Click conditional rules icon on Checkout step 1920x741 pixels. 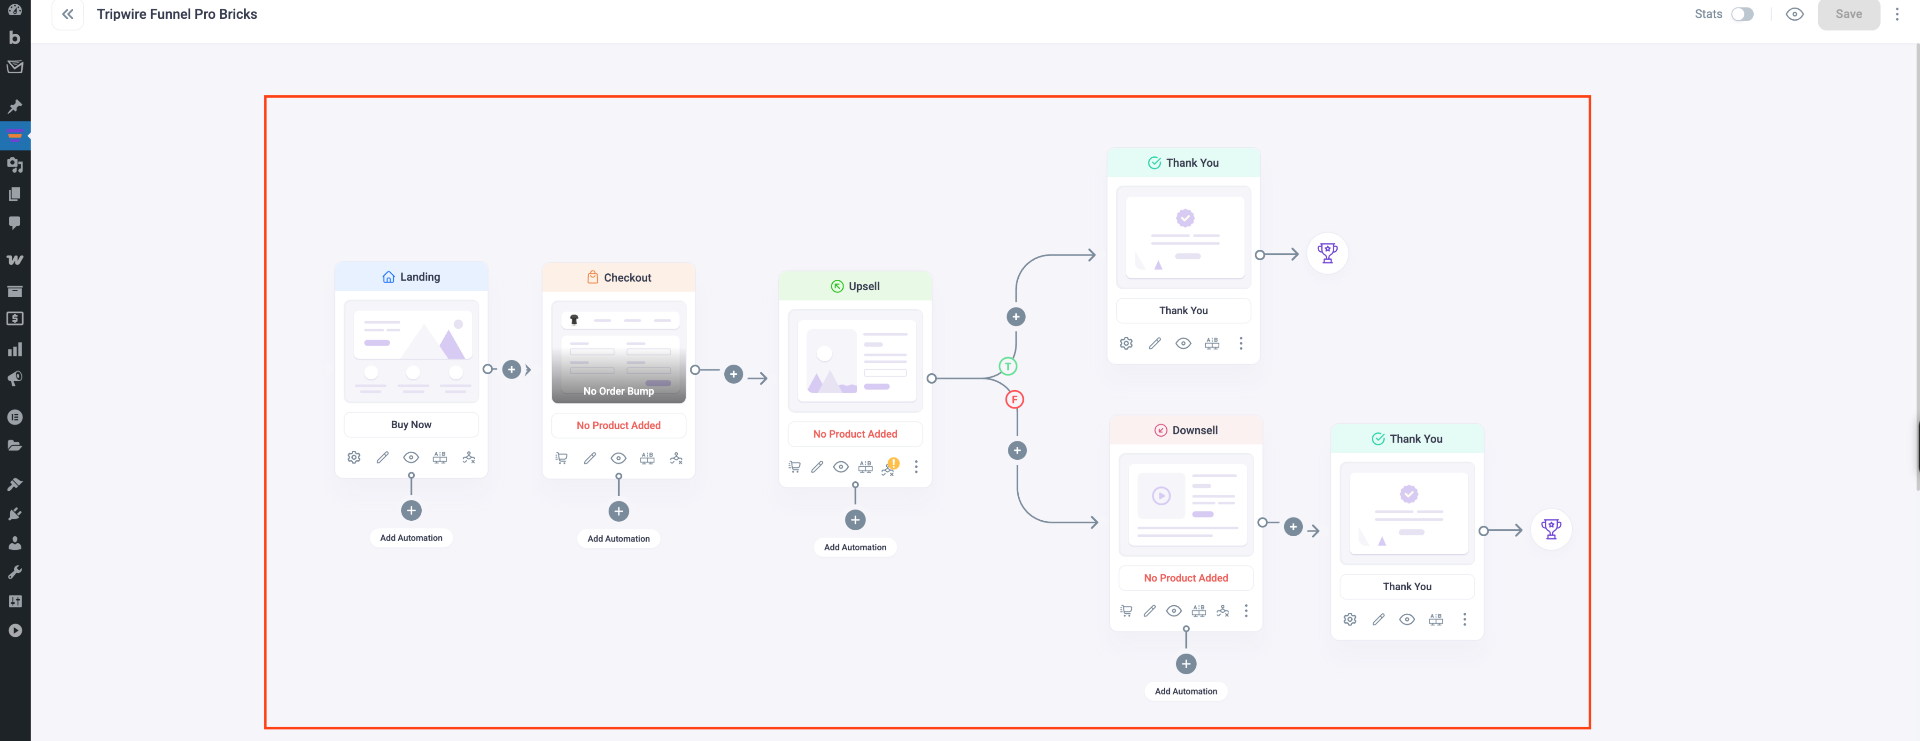pos(676,459)
